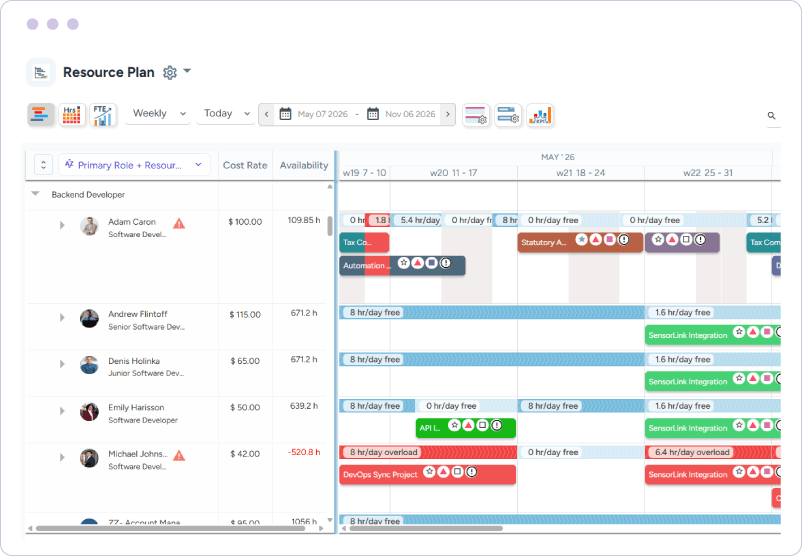Click the square icon on Automation bar

point(432,262)
